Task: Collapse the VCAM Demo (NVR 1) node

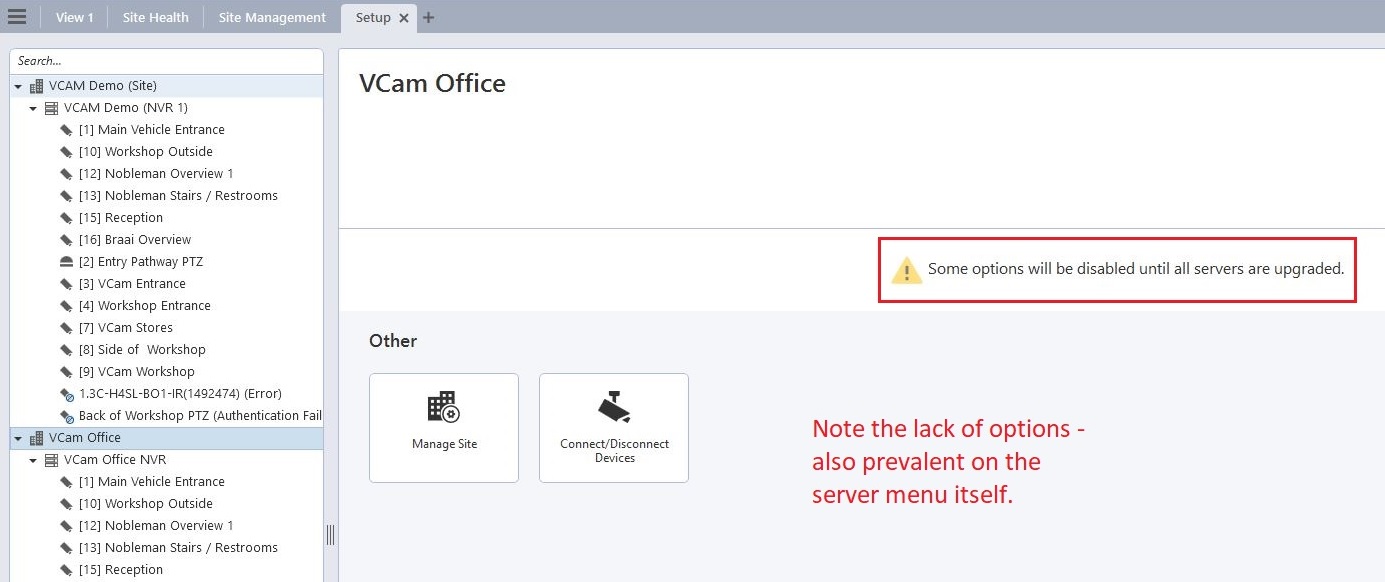Action: pos(33,108)
